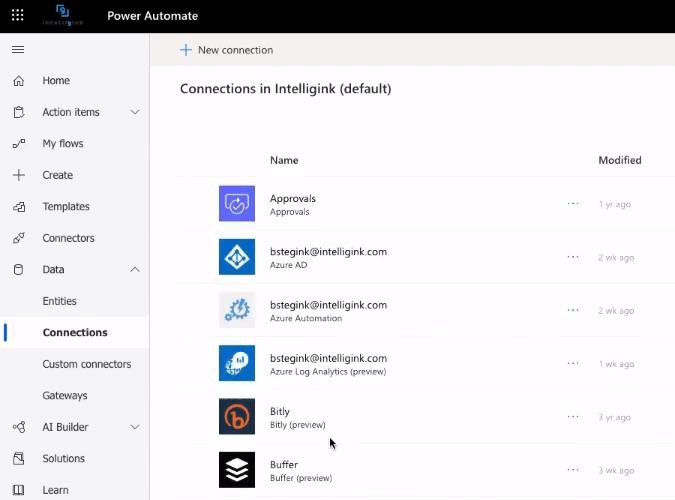Open the Approvals connection name
675x500 pixels.
293,199
